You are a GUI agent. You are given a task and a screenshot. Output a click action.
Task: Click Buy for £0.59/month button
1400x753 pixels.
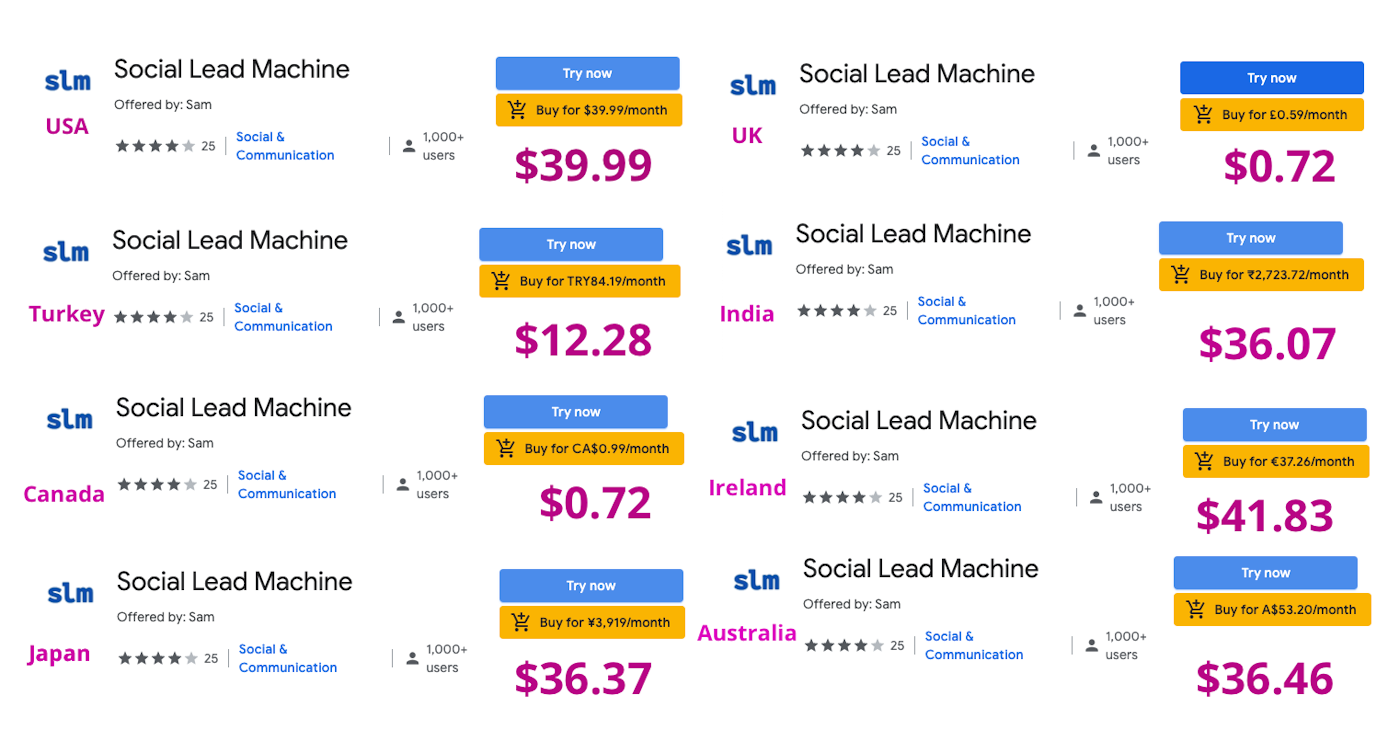pos(1272,115)
